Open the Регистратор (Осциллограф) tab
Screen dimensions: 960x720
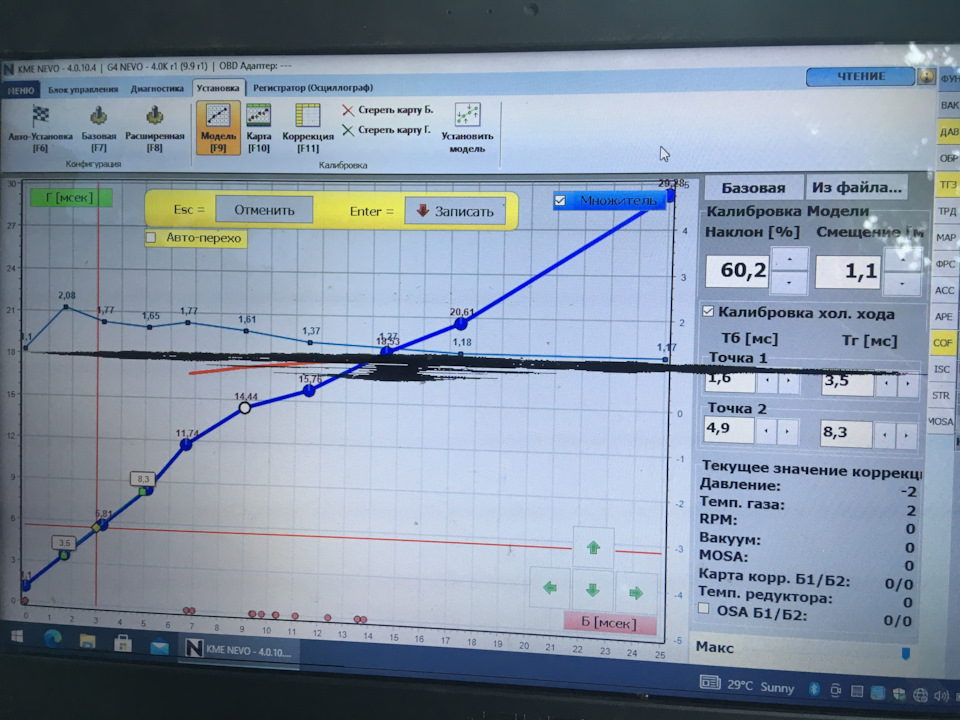point(313,88)
